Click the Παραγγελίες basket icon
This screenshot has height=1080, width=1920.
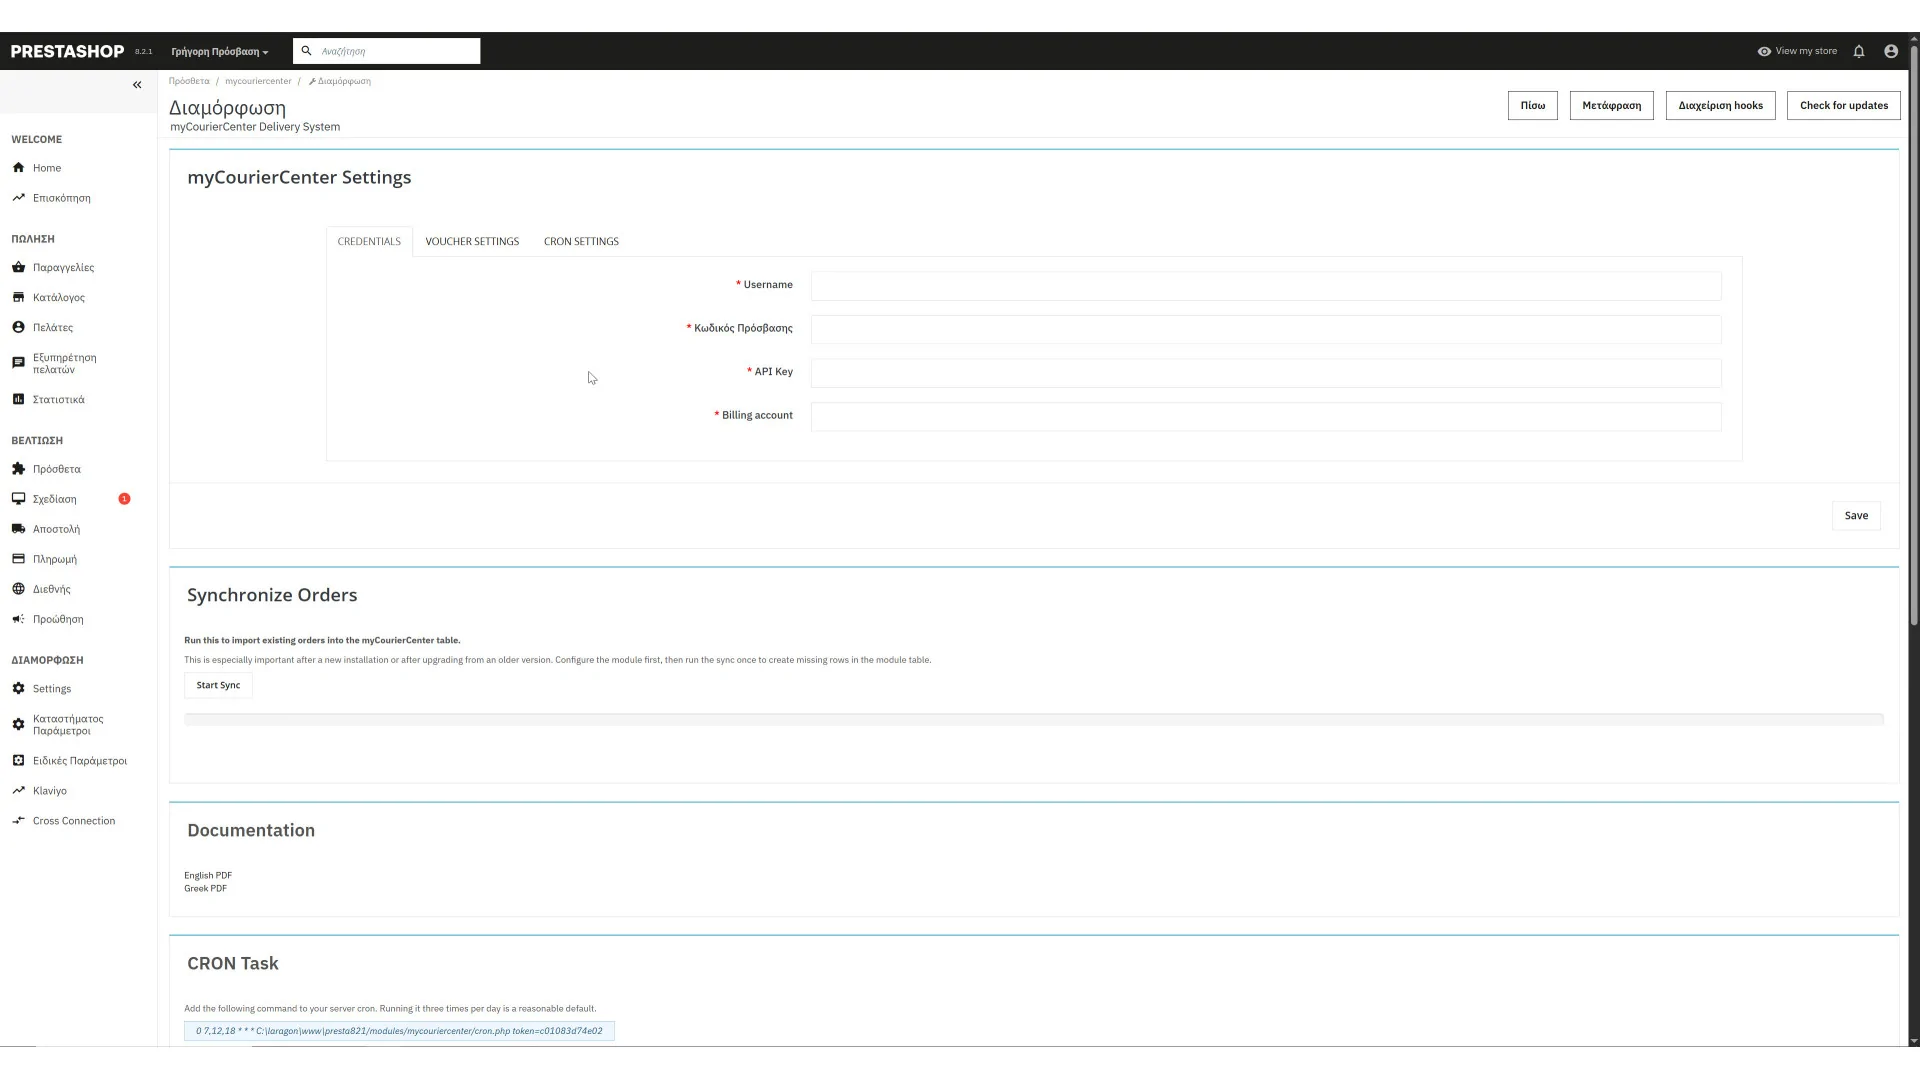[x=18, y=268]
